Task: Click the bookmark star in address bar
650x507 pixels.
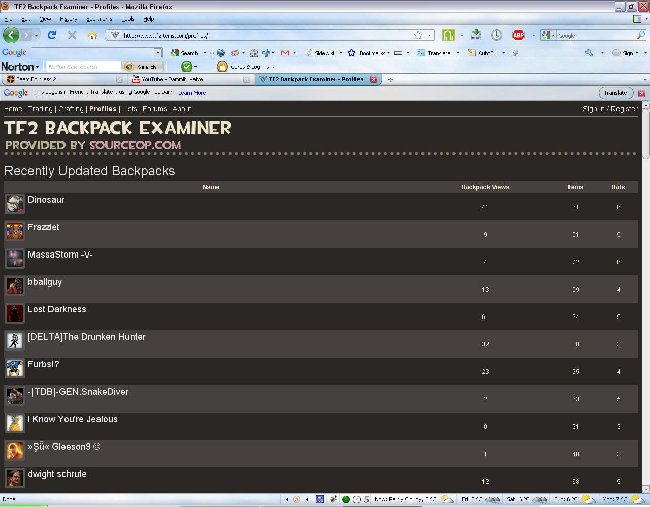Action: tap(418, 35)
